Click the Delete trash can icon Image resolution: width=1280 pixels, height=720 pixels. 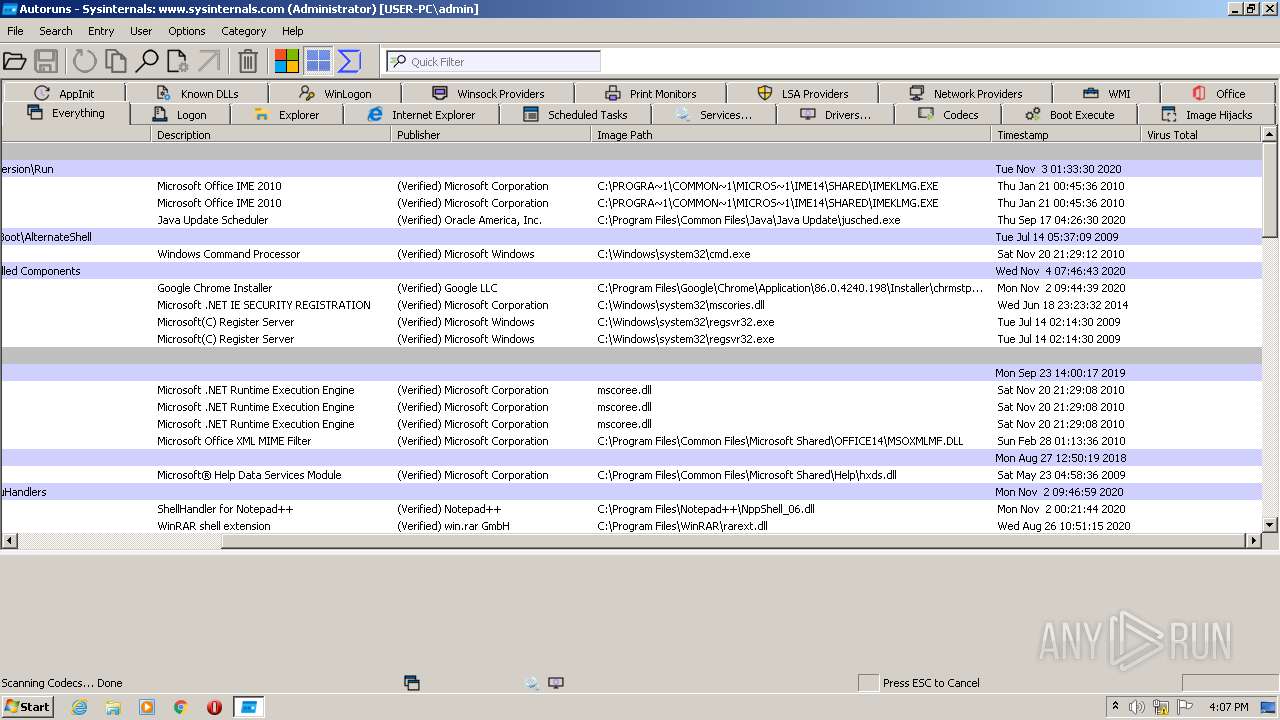pos(248,62)
